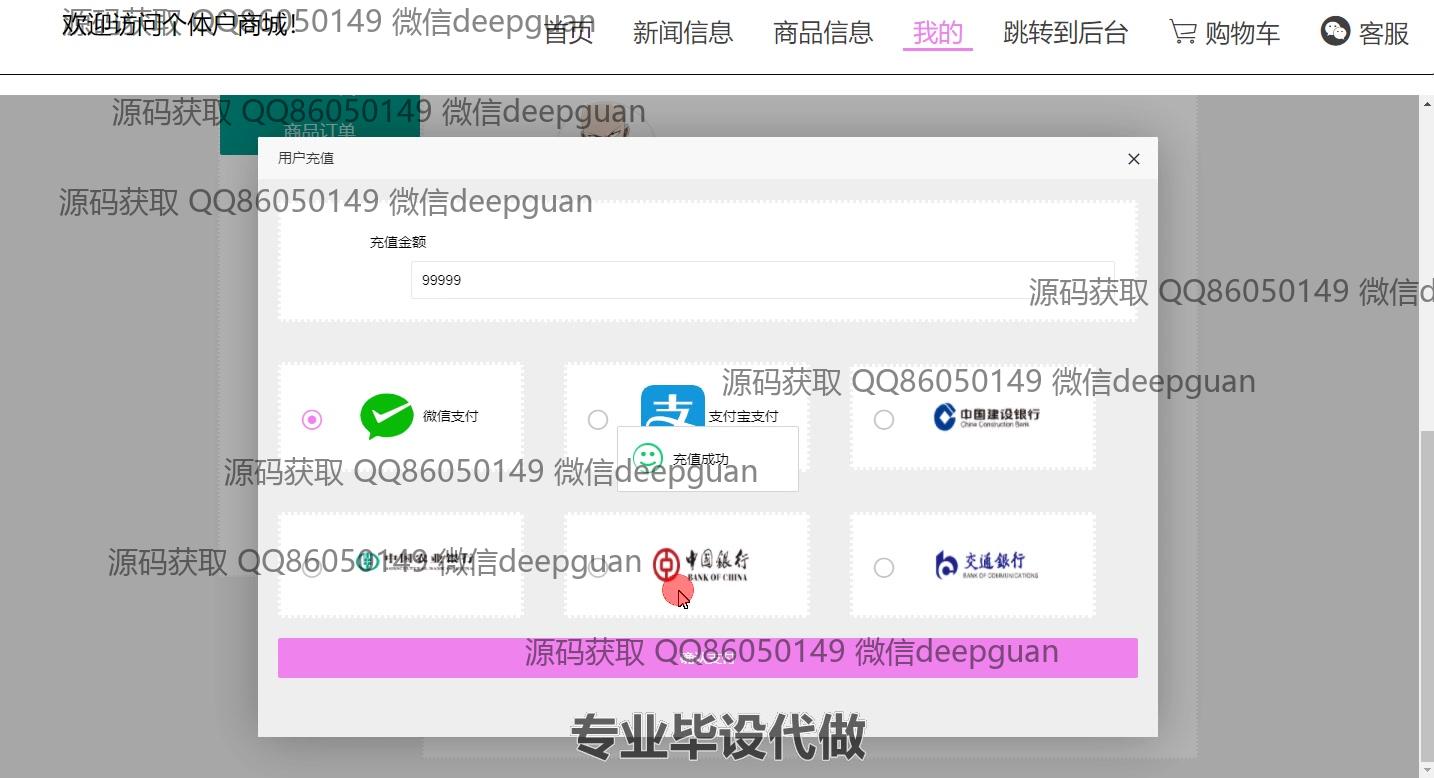Open the 我的 navigation tab
This screenshot has width=1434, height=778.
[938, 34]
